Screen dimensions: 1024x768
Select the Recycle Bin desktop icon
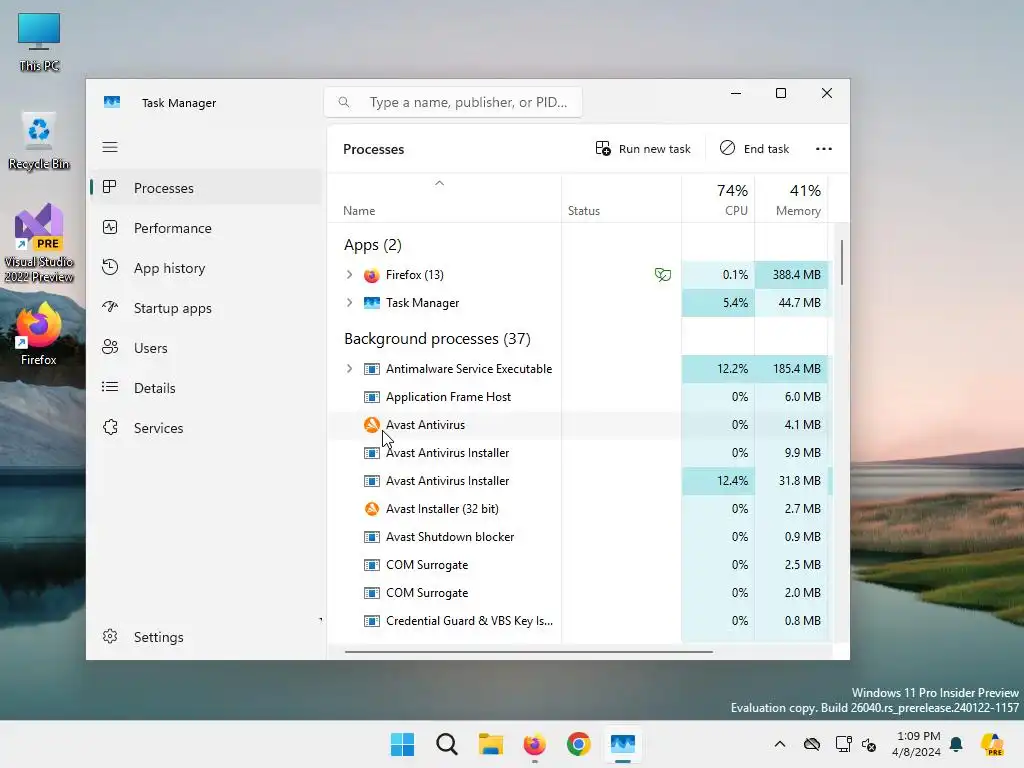pos(39,140)
